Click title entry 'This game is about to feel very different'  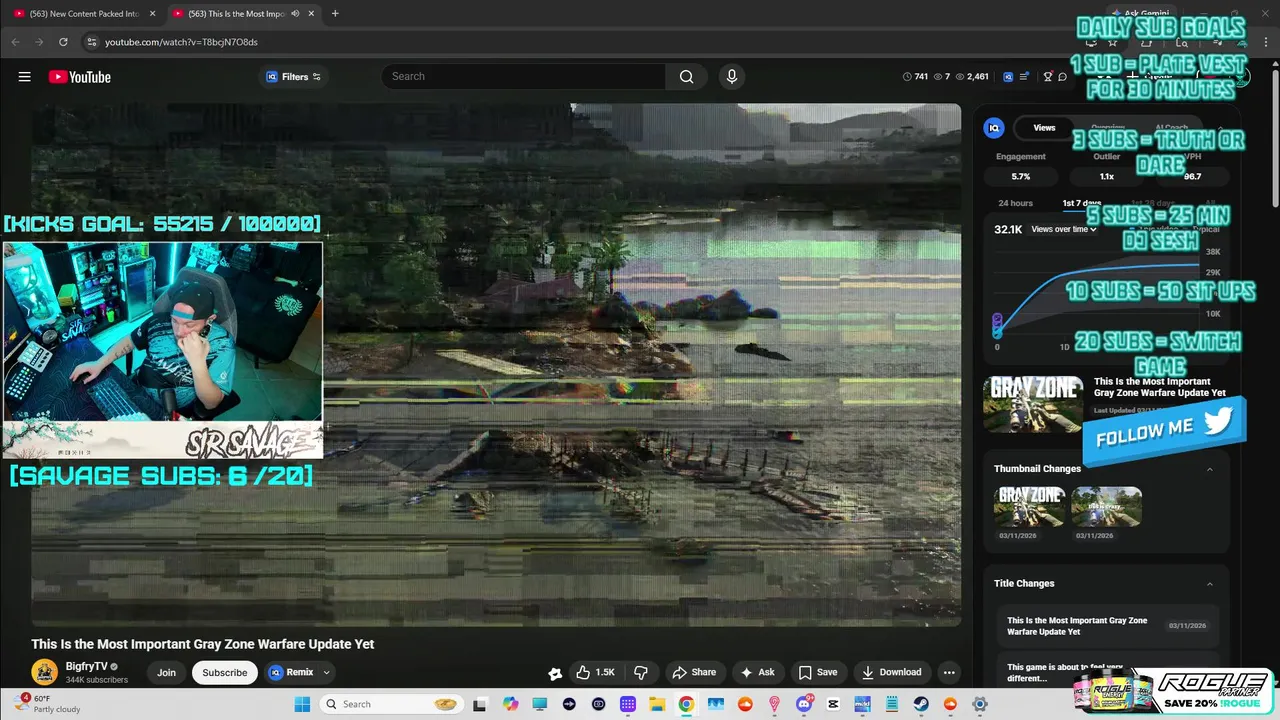click(x=1065, y=672)
